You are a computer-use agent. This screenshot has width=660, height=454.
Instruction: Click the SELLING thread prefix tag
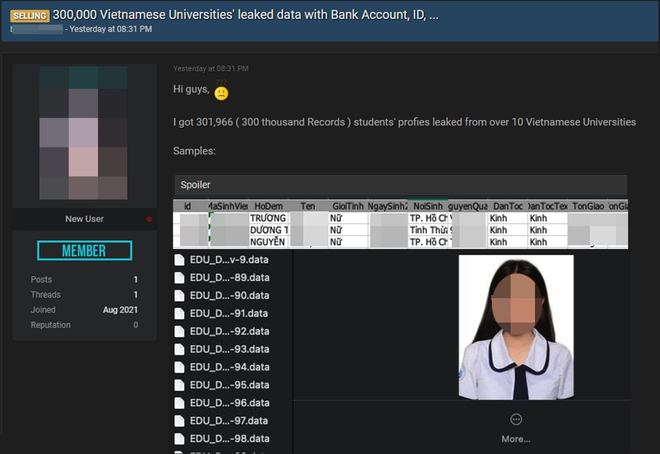tap(32, 14)
